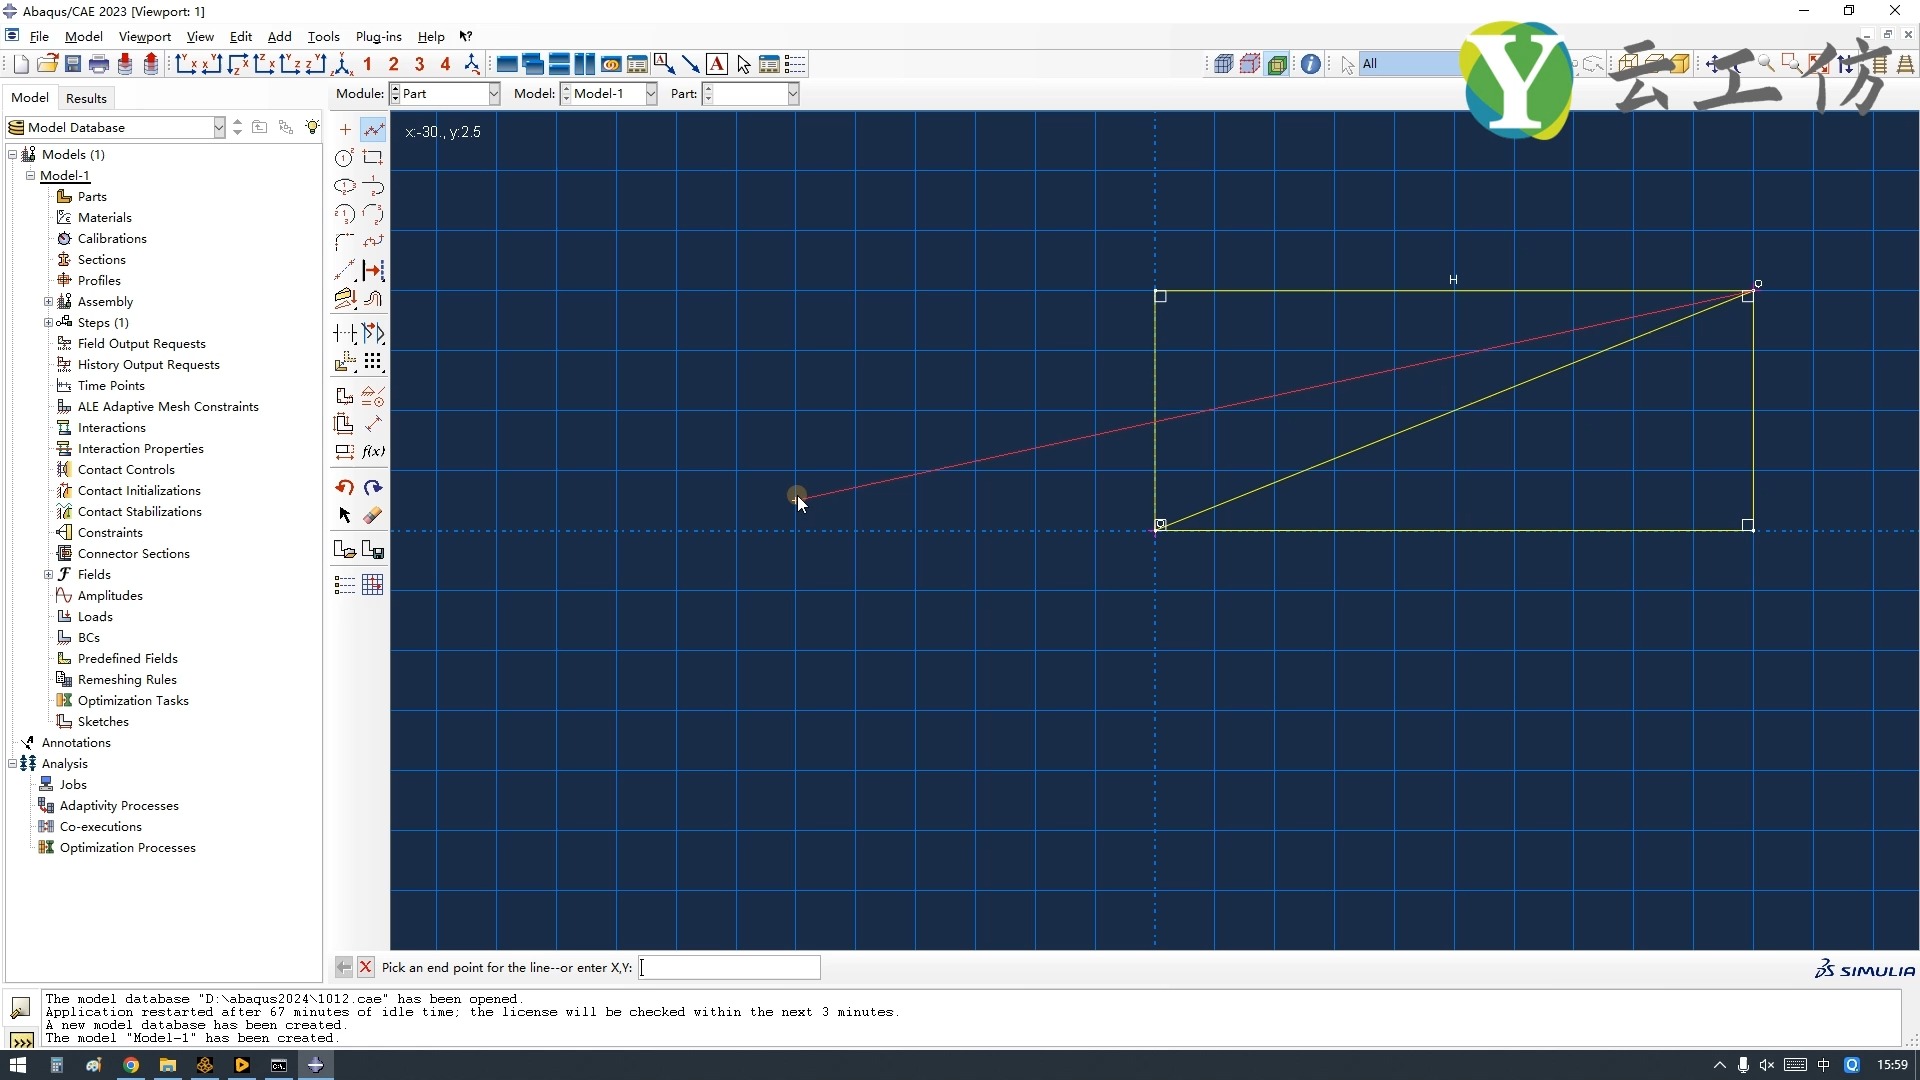Expand the Assembly tree node
1920x1080 pixels.
48,301
